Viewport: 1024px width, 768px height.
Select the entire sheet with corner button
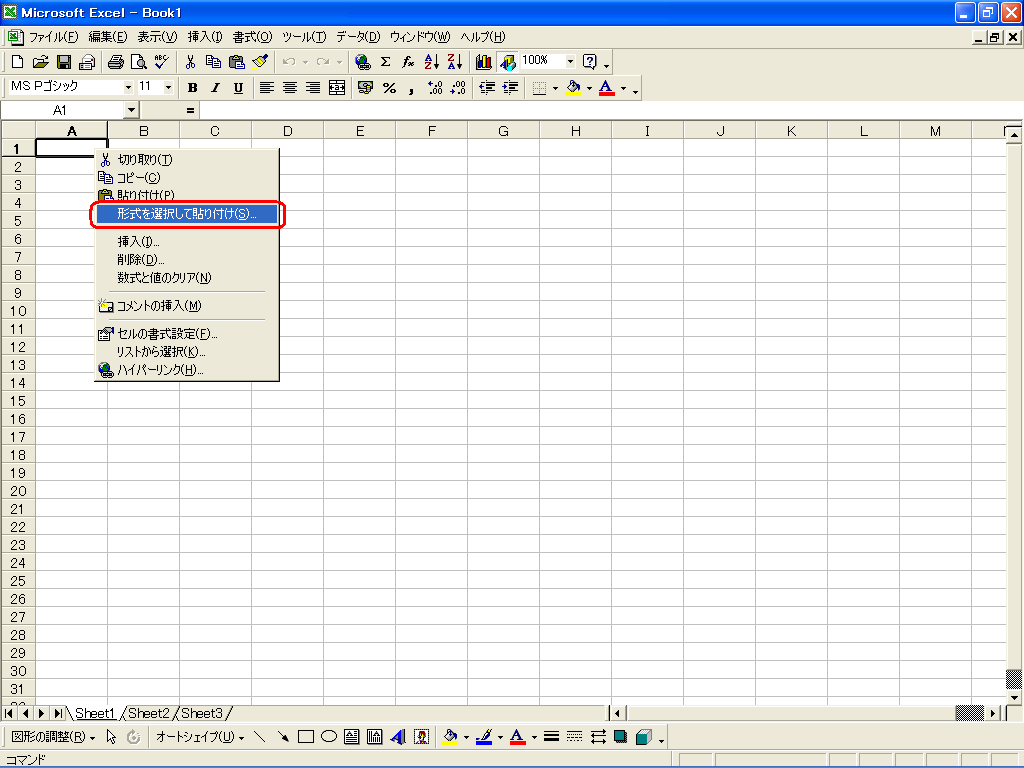(18, 131)
